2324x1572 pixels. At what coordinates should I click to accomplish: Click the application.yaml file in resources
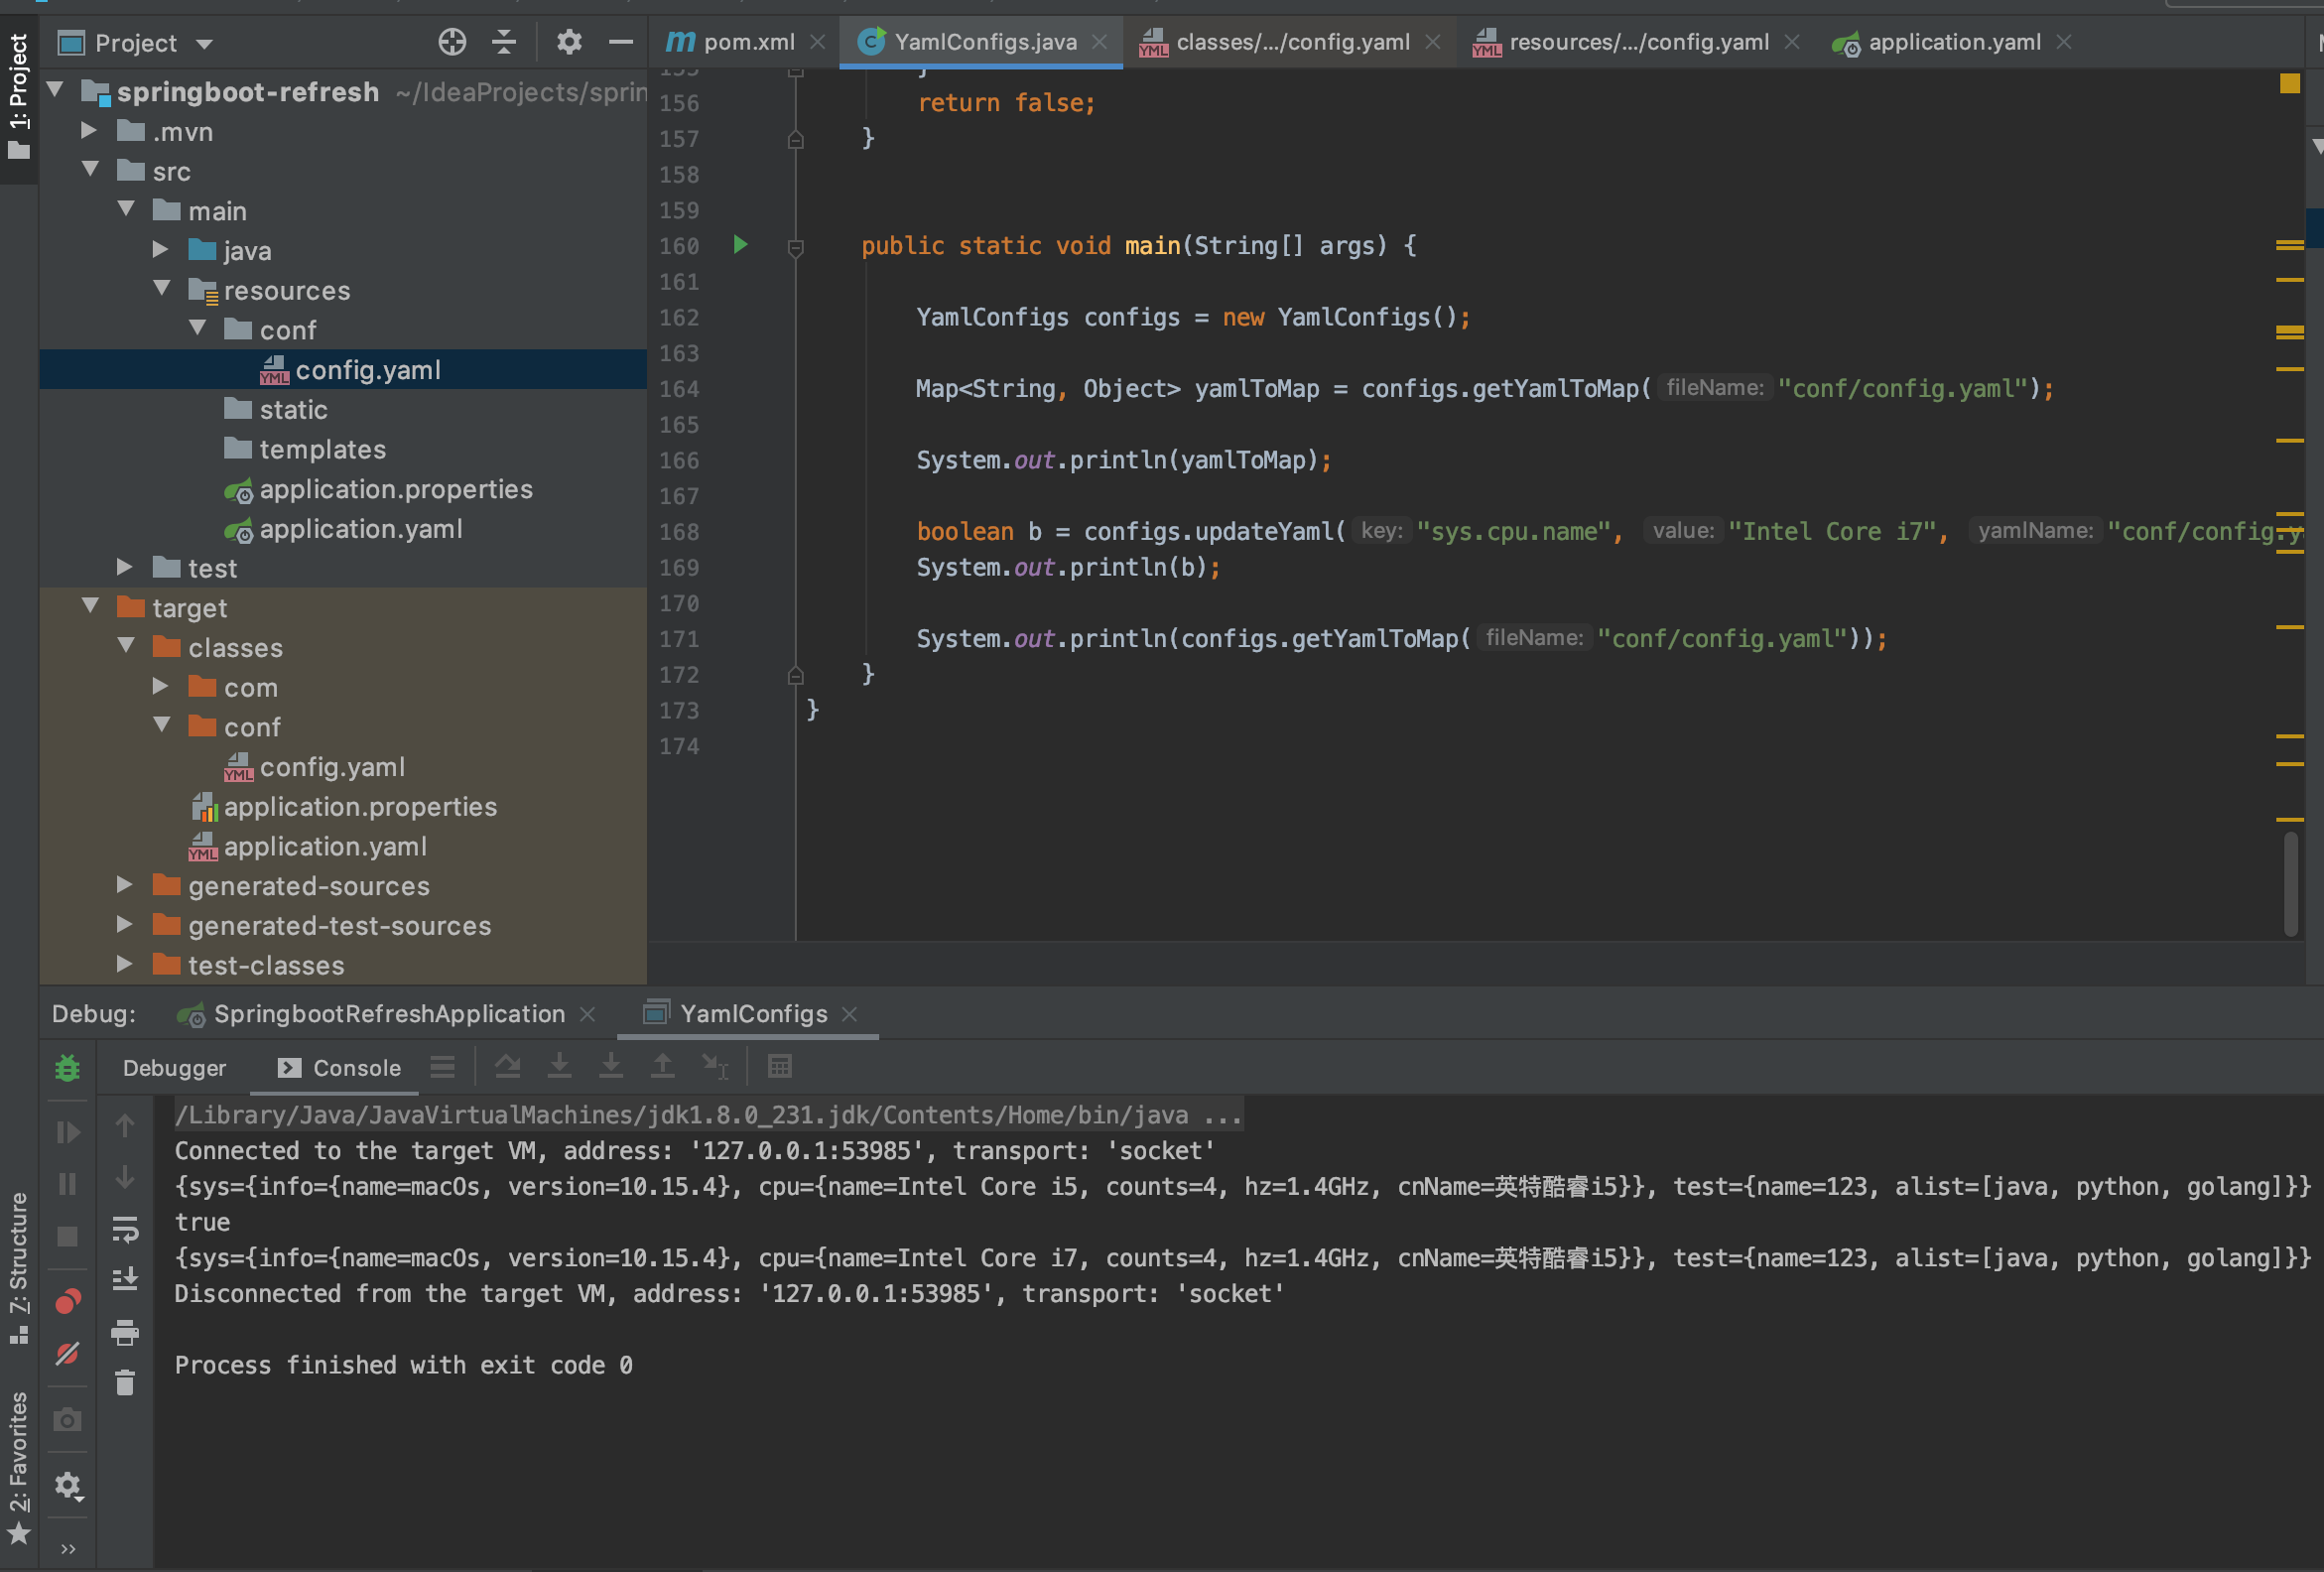[x=361, y=526]
